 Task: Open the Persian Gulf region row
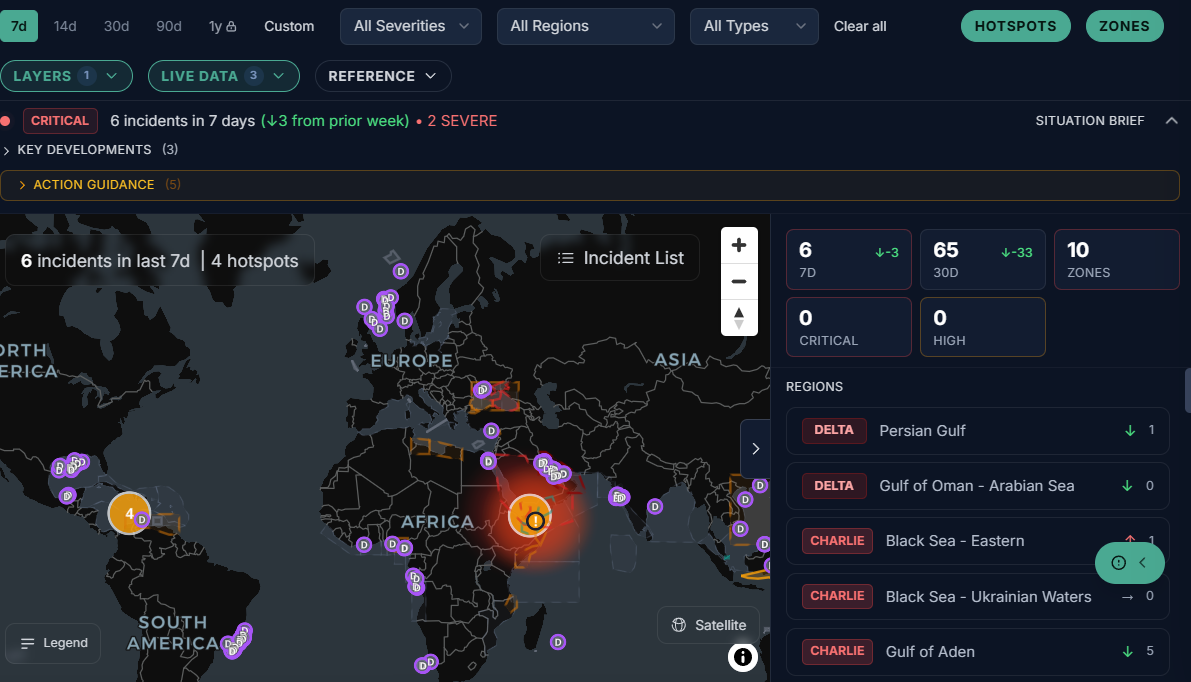click(978, 431)
